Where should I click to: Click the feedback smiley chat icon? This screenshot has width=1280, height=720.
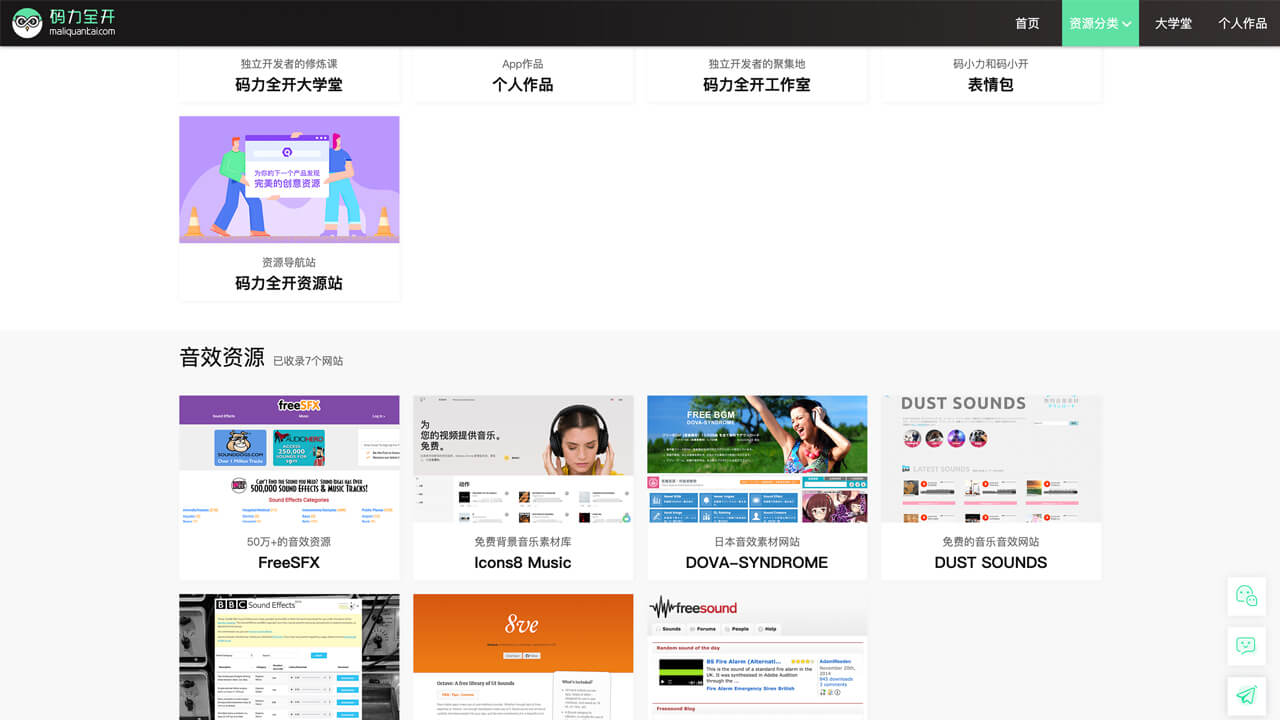point(1246,646)
